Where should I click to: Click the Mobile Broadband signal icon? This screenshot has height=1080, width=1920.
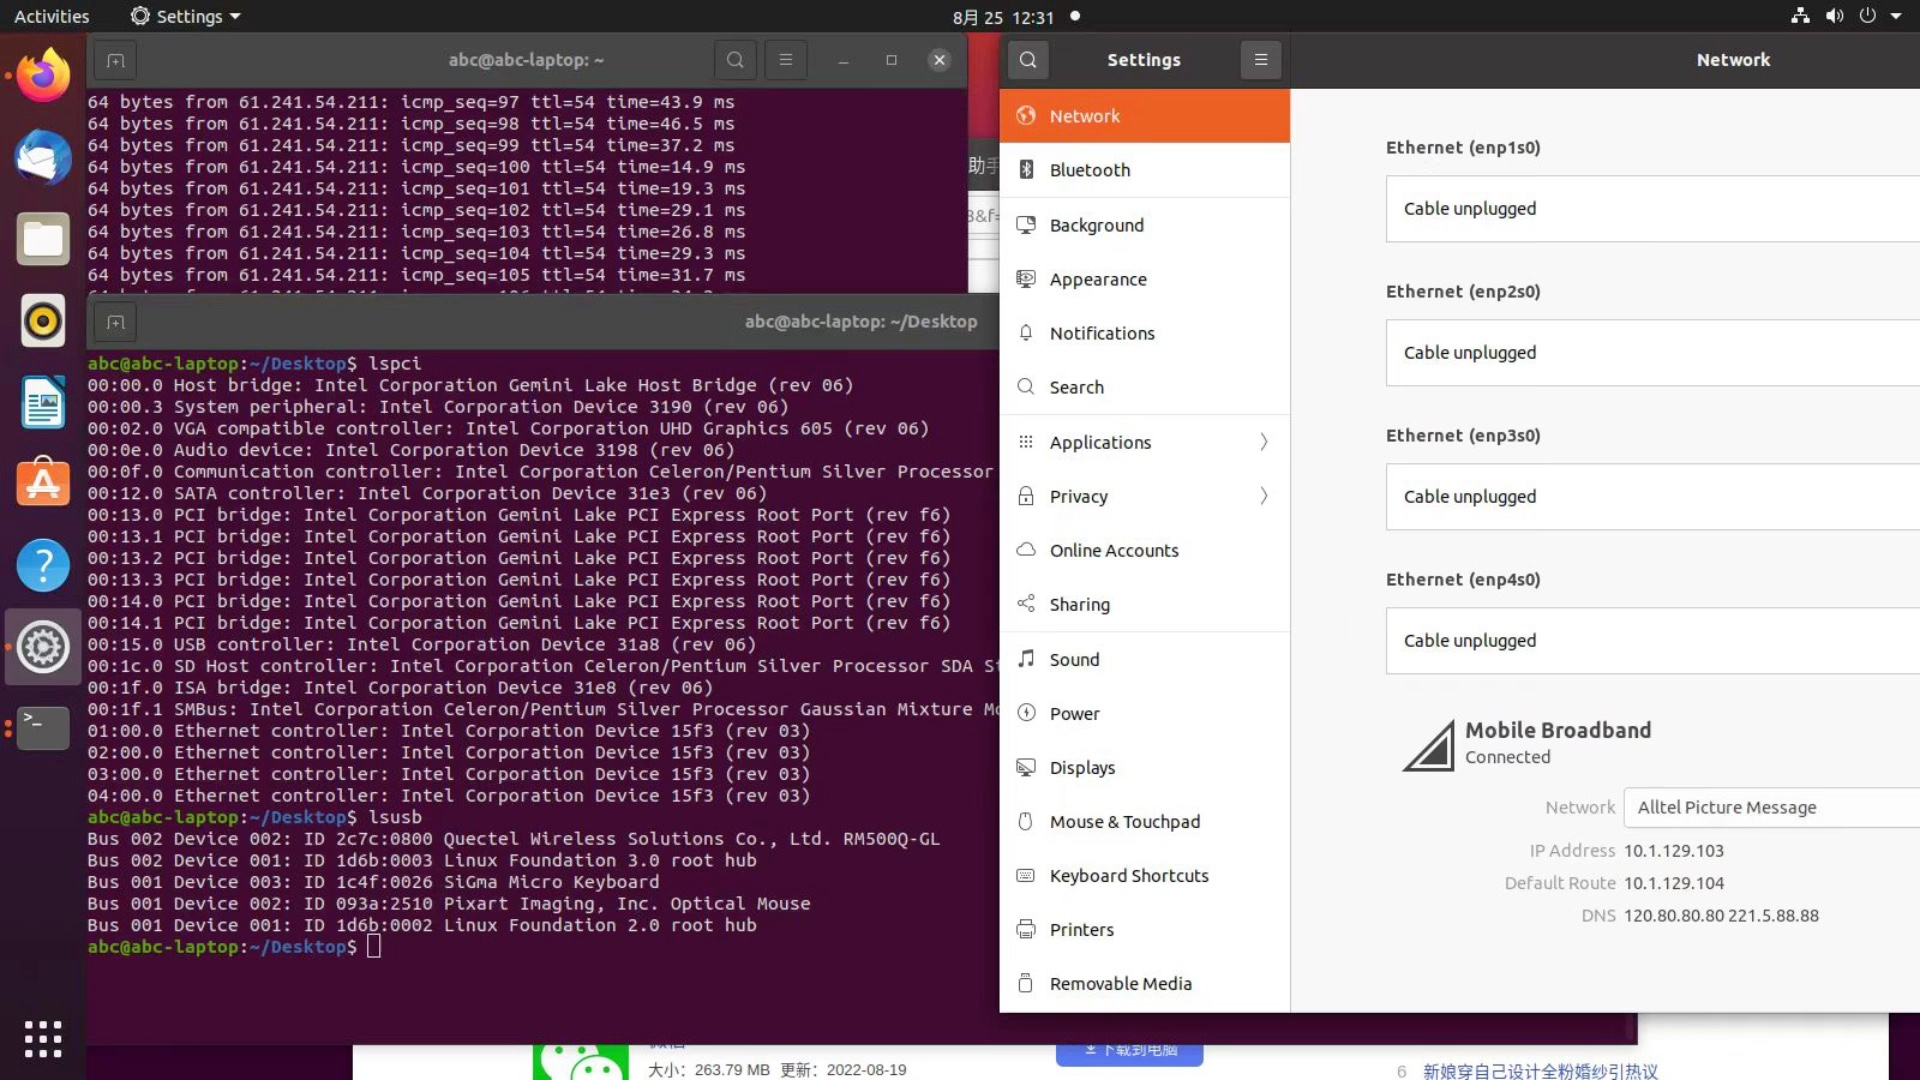(x=1428, y=745)
